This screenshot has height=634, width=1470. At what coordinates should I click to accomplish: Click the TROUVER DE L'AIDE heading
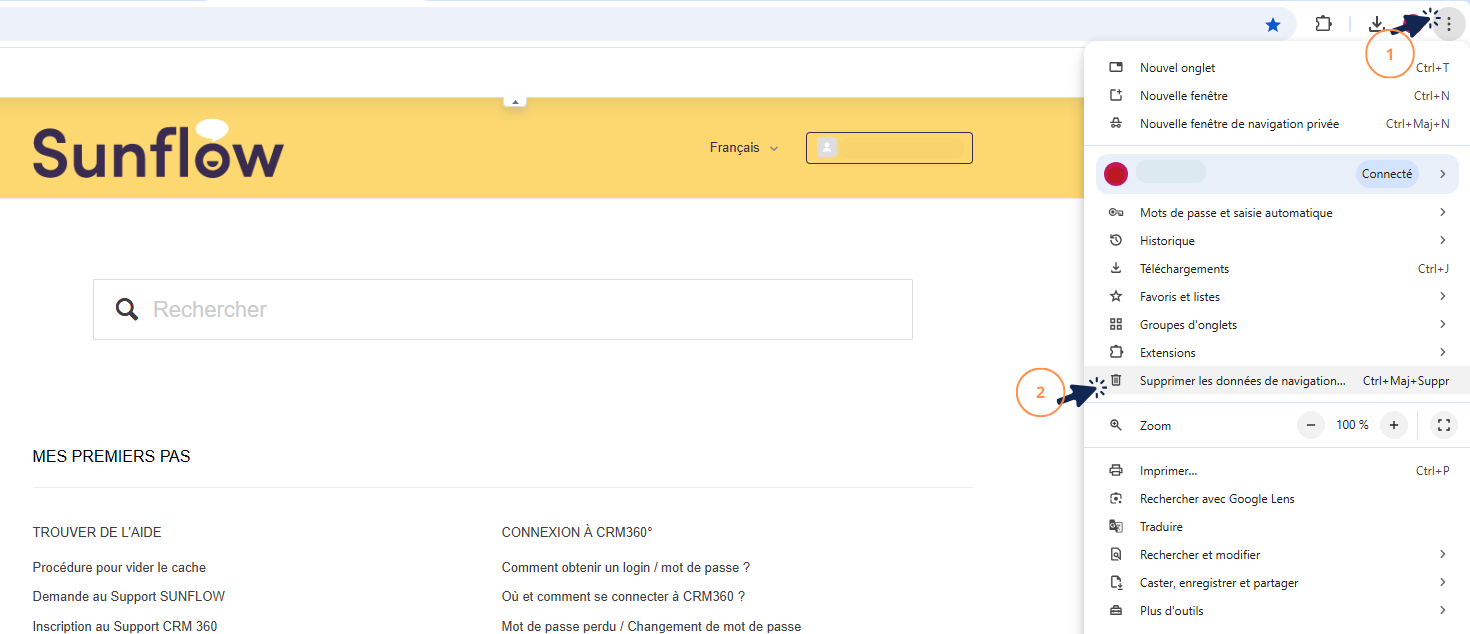pos(97,532)
